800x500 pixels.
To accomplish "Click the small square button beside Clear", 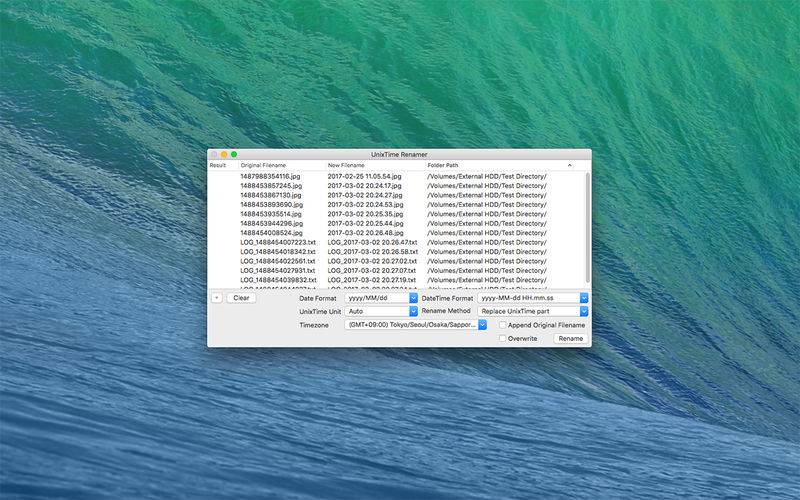I will point(217,298).
